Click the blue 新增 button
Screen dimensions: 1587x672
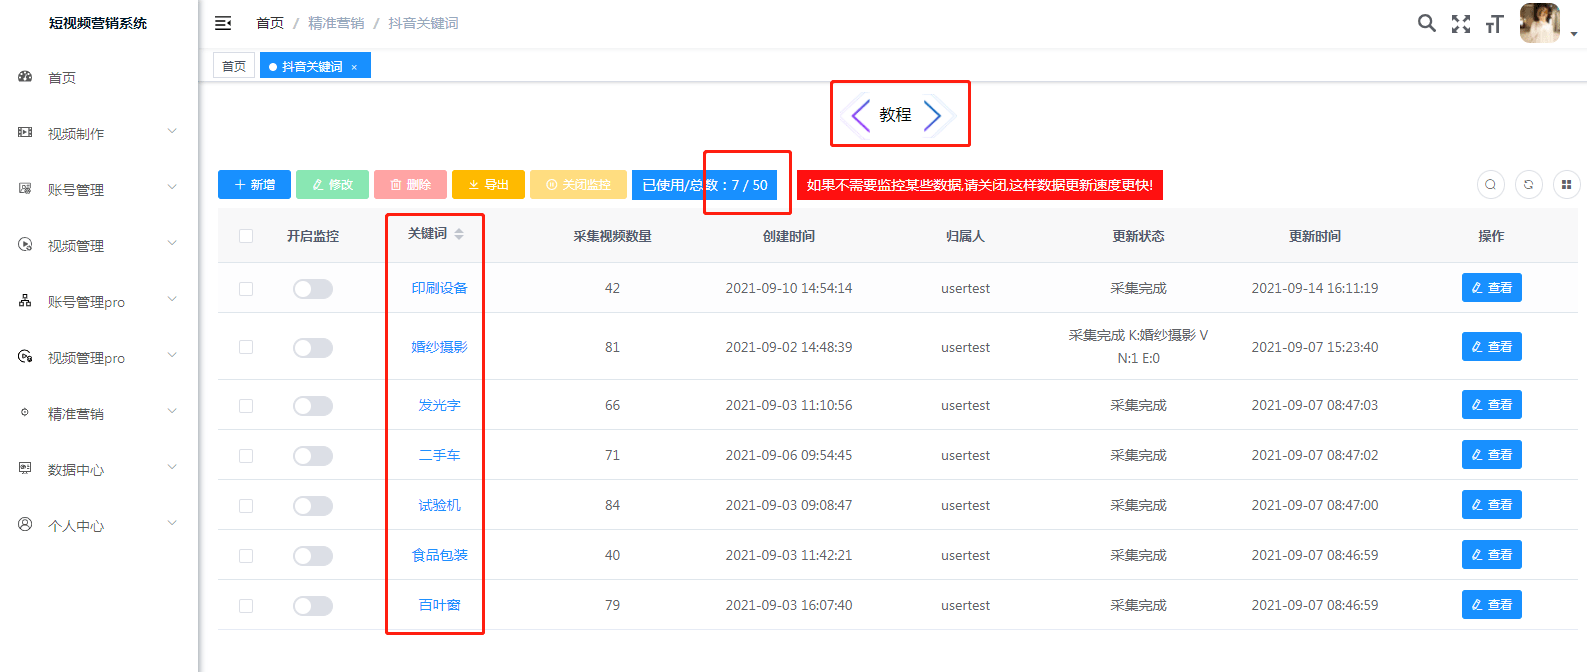254,185
